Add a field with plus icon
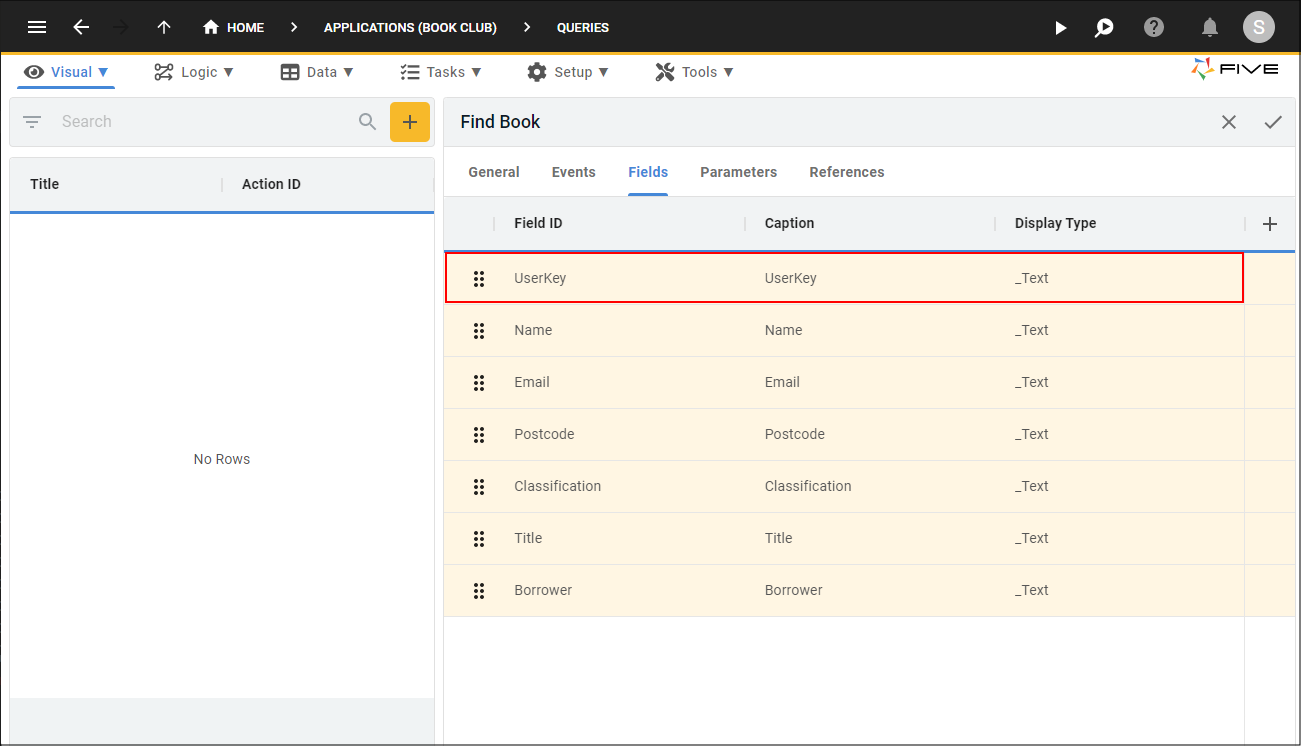 click(1270, 224)
